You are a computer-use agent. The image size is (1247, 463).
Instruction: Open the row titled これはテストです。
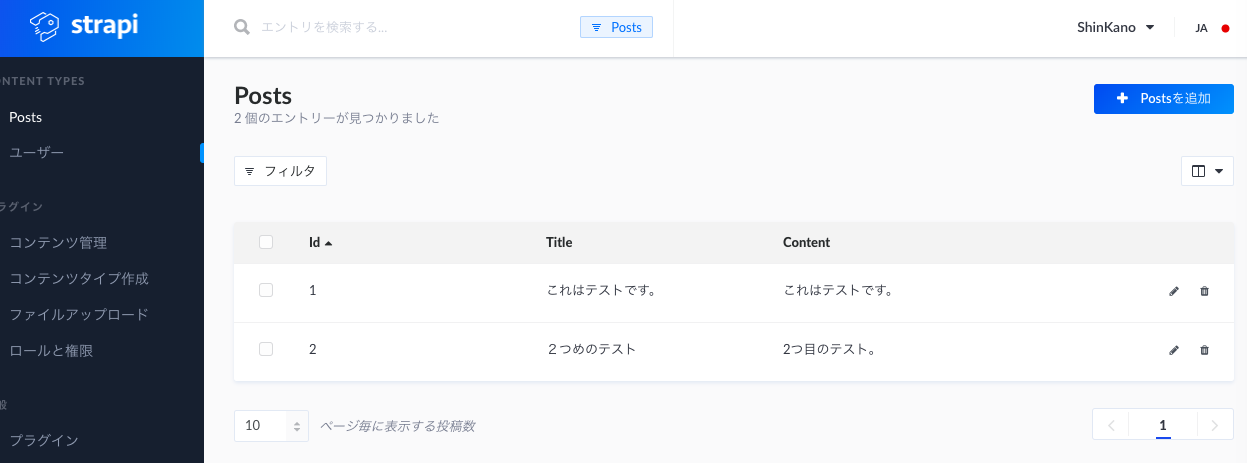click(601, 290)
